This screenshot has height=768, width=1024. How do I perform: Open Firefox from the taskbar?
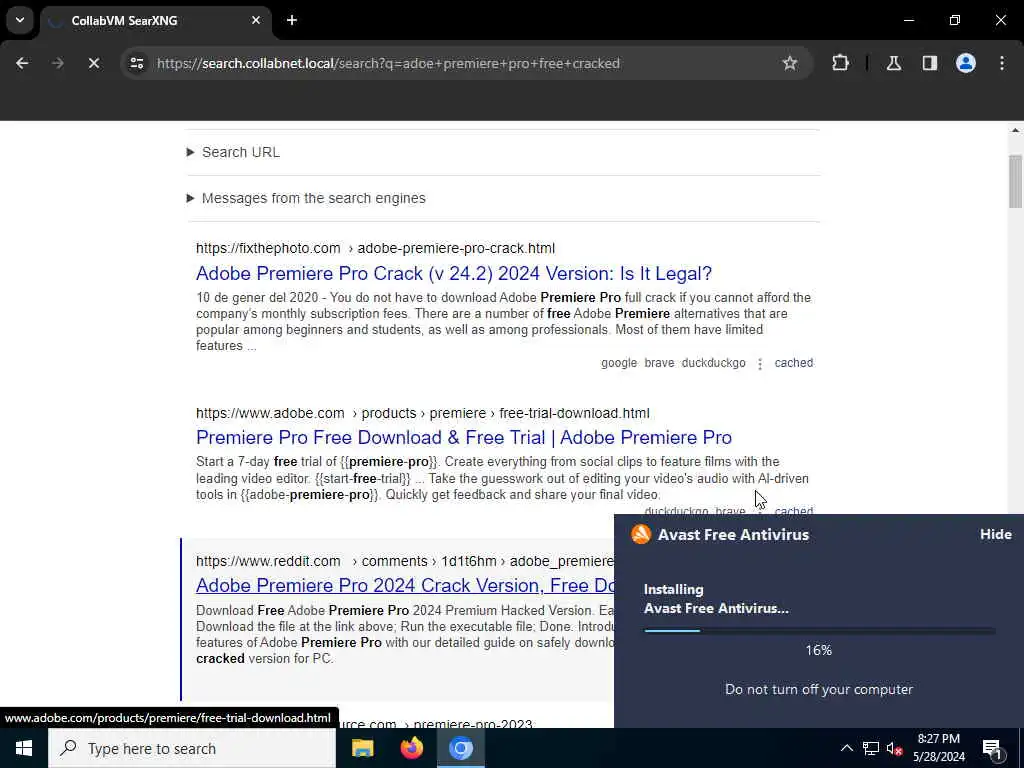coord(411,748)
